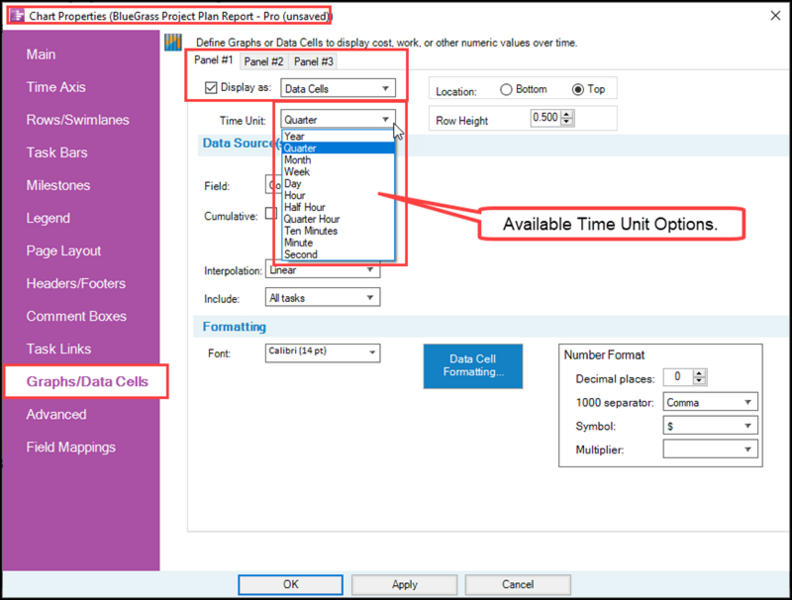The width and height of the screenshot is (792, 600).
Task: Increase Row Height with up arrow
Action: click(x=567, y=114)
